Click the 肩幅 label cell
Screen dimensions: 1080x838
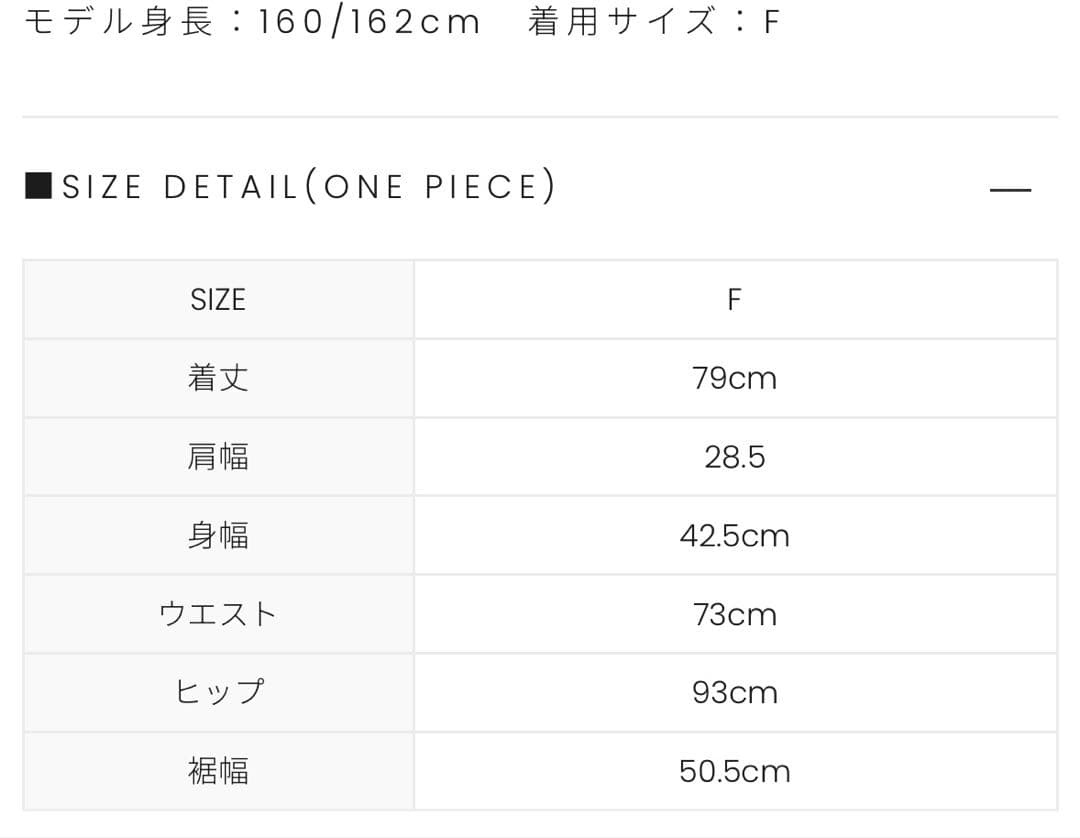pos(217,456)
